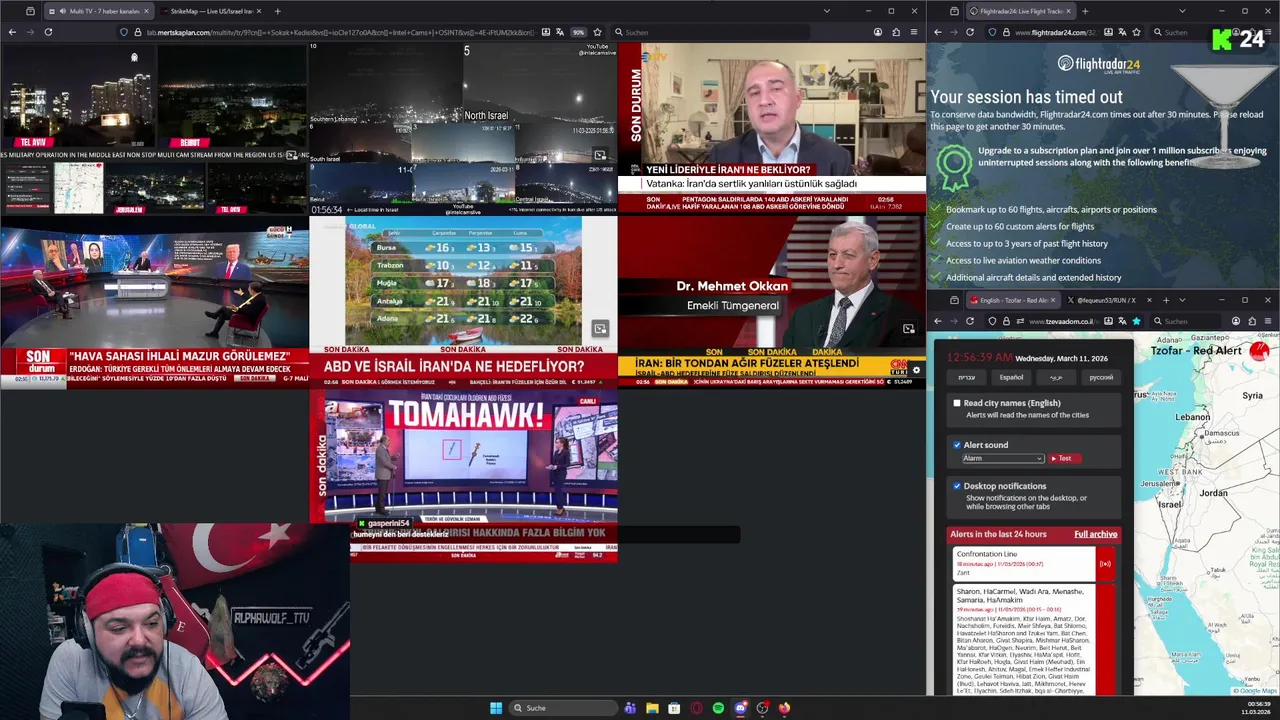This screenshot has height=720, width=1280.
Task: Uncheck the Alert sound checkbox
Action: pos(957,445)
